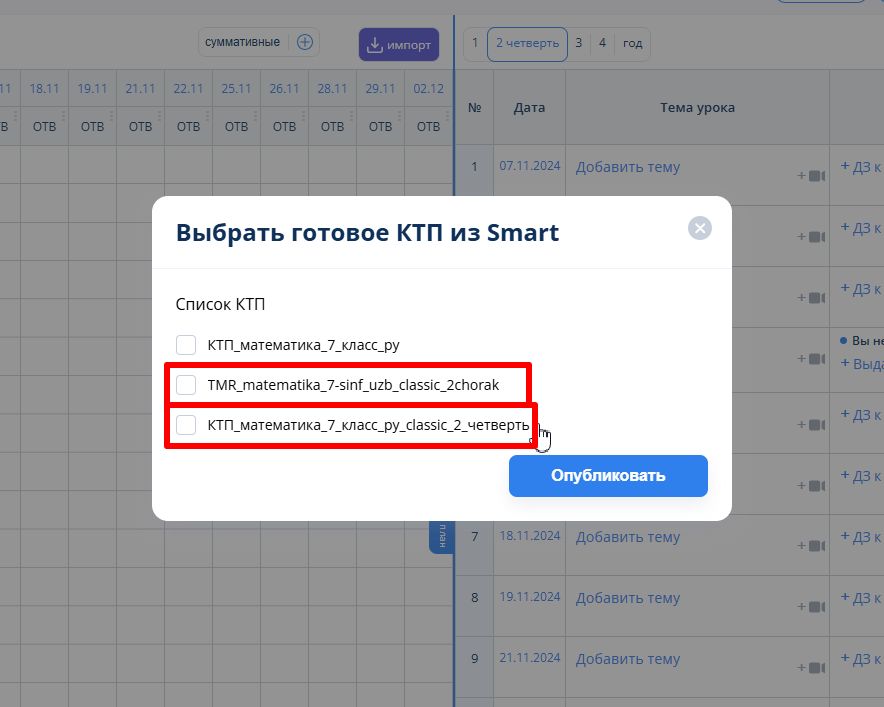This screenshot has height=707, width=884.
Task: Click the суммативные button
Action: pyautogui.click(x=242, y=42)
